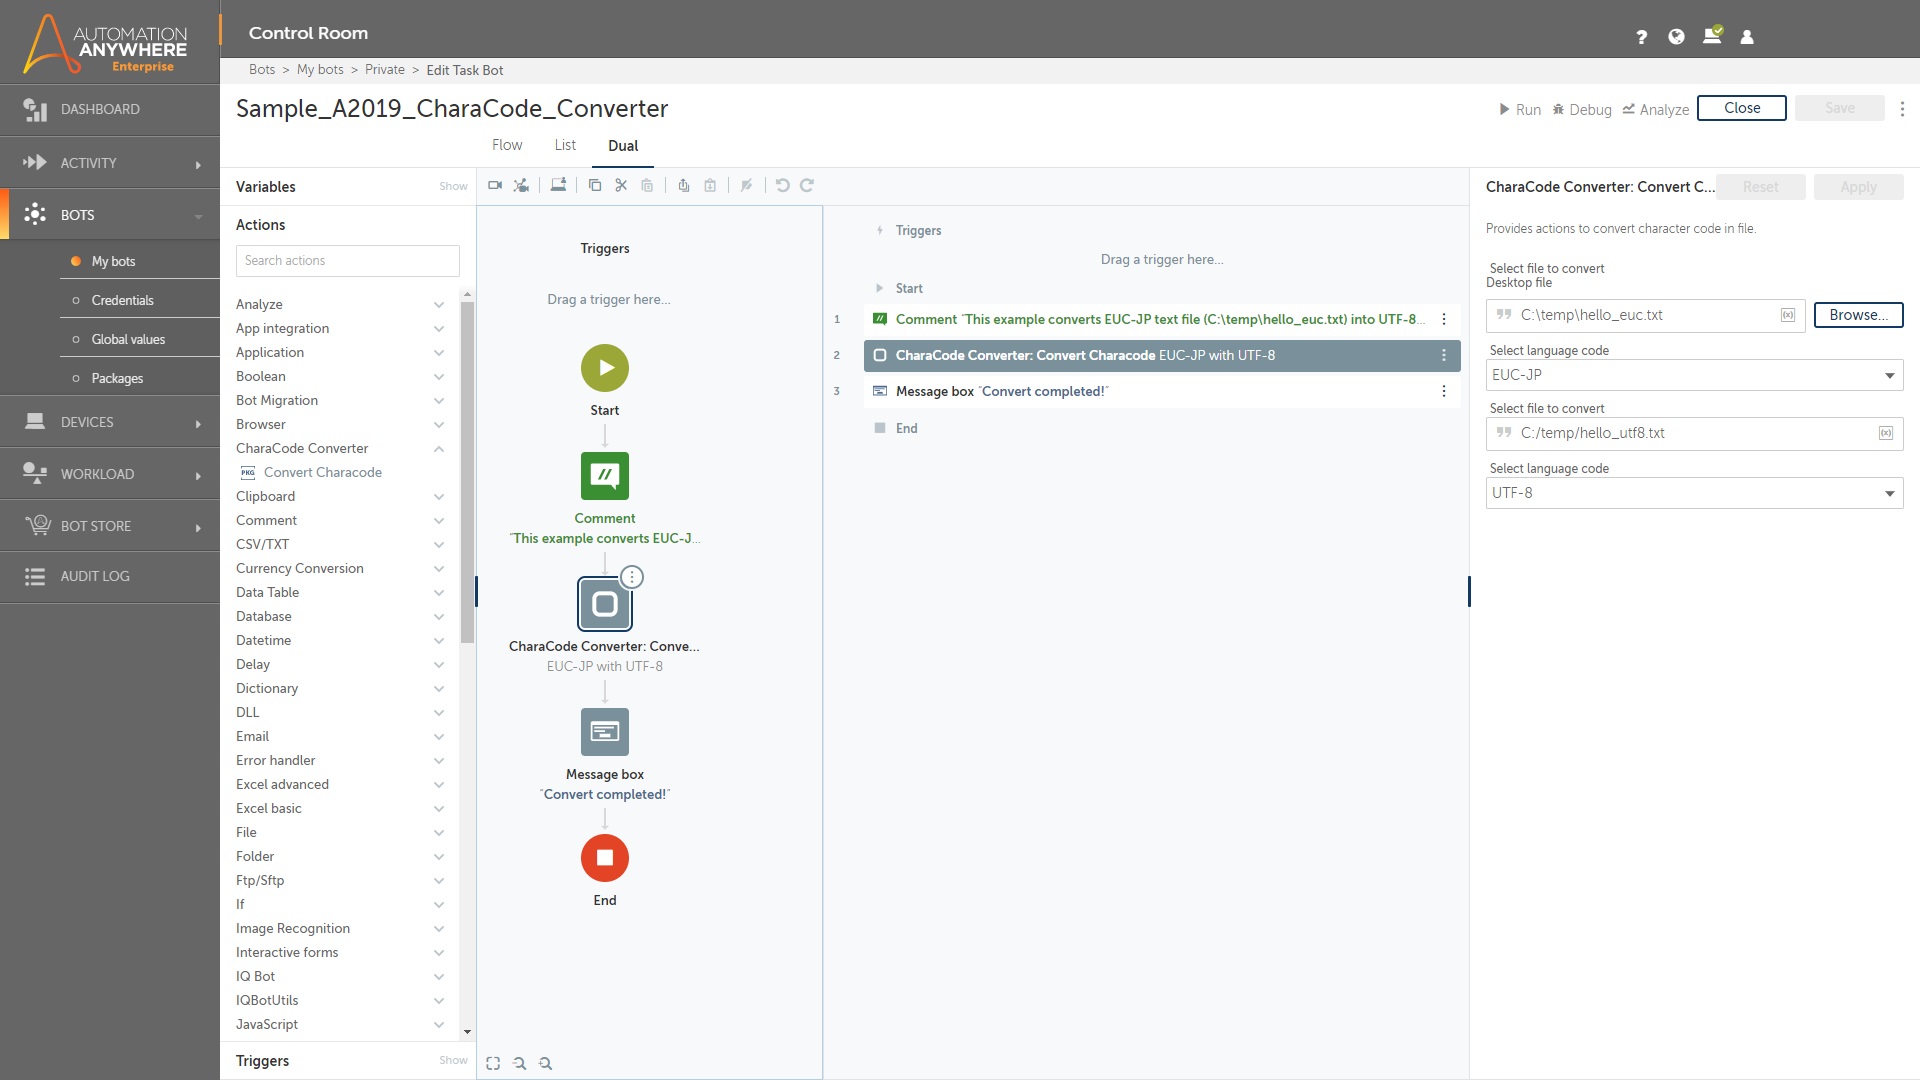Image resolution: width=1920 pixels, height=1080 pixels.
Task: Click the copy item toolbar icon
Action: [x=595, y=185]
